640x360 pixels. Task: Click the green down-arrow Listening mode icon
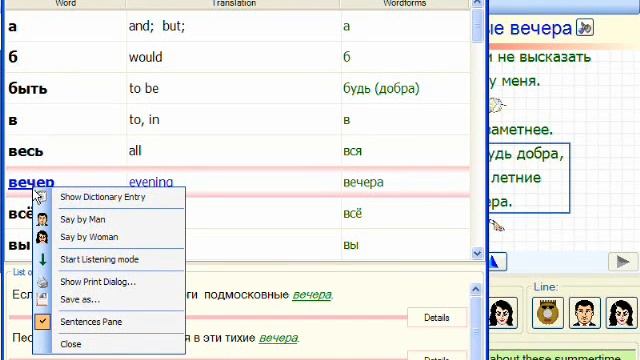point(42,260)
